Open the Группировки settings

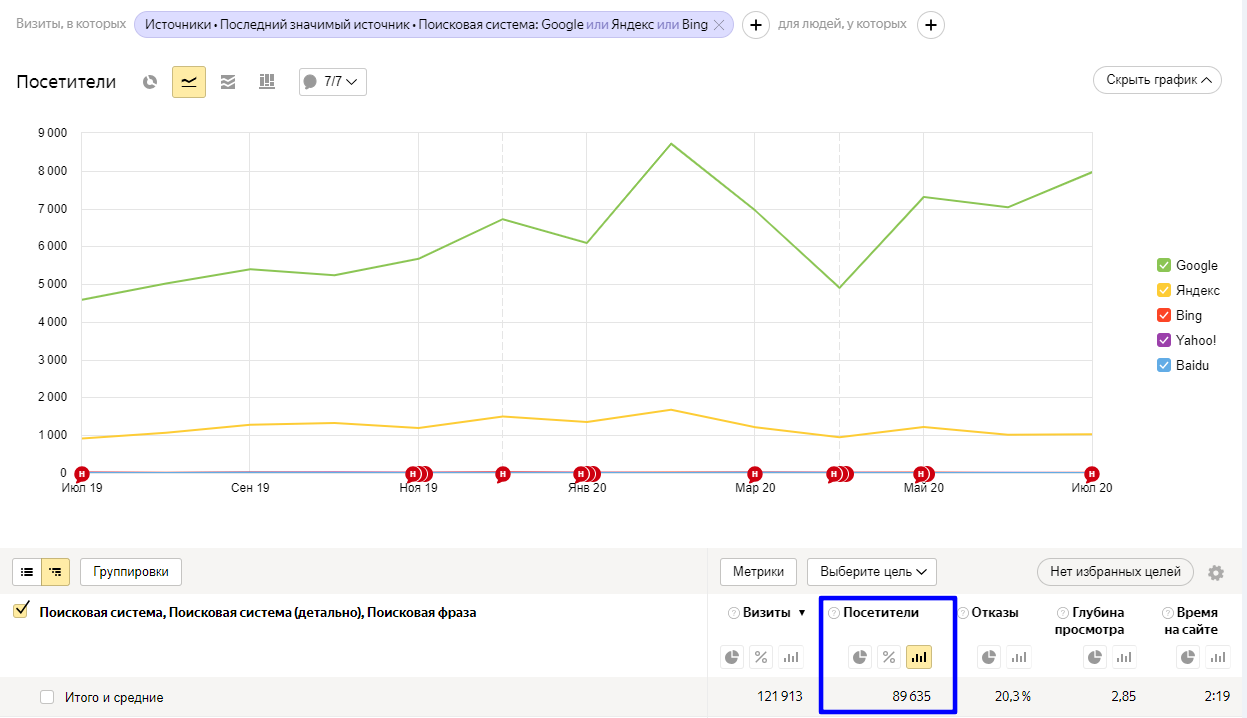click(x=131, y=572)
